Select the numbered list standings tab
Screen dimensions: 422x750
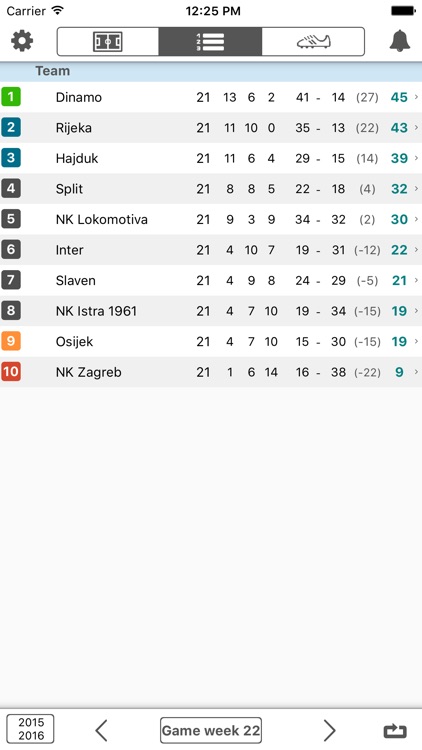coord(210,42)
